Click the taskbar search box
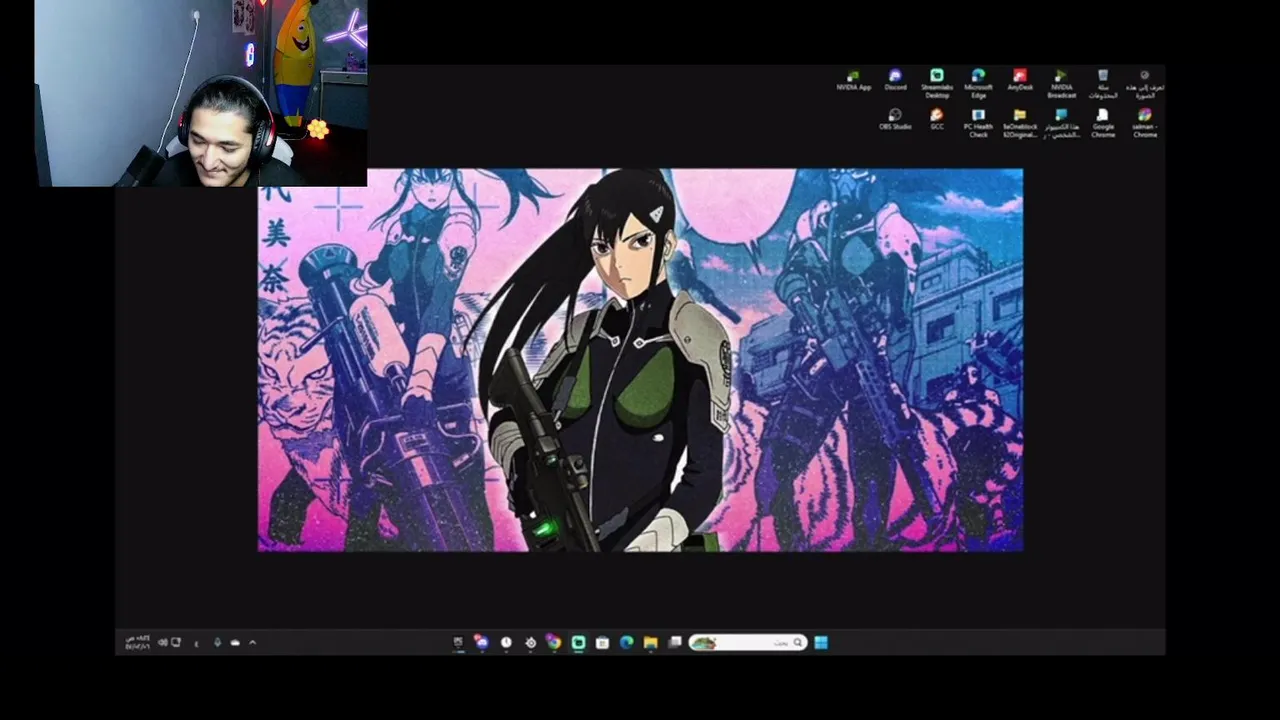The height and width of the screenshot is (720, 1280). pyautogui.click(x=749, y=642)
